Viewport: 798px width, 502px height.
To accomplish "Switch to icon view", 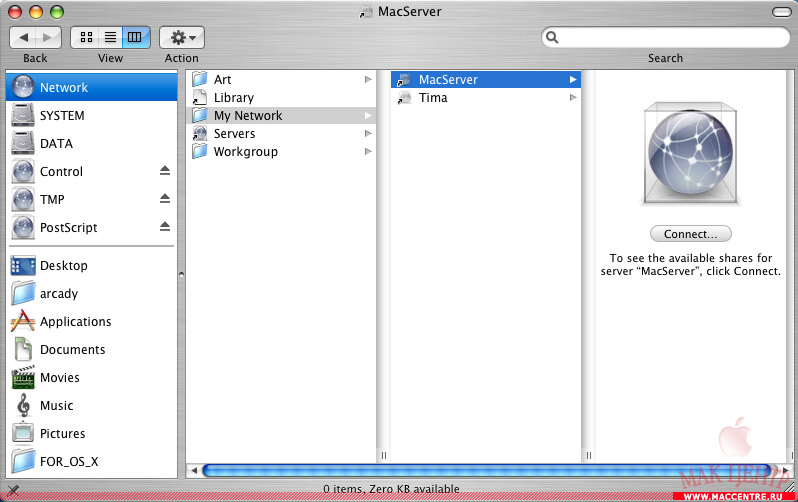I will pyautogui.click(x=87, y=37).
